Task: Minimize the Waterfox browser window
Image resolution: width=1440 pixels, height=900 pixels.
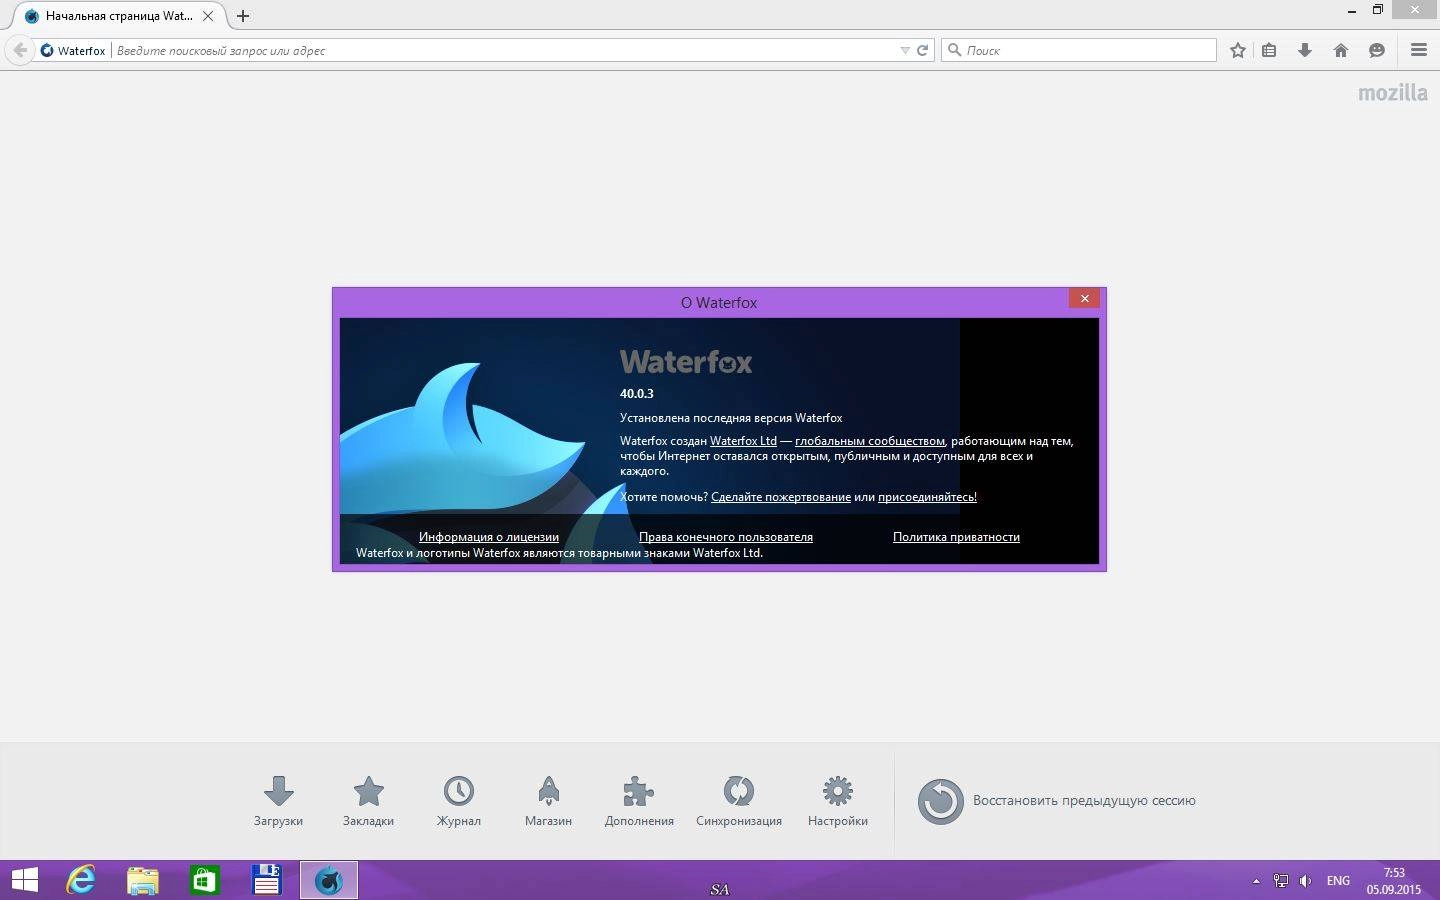Action: [x=1353, y=10]
